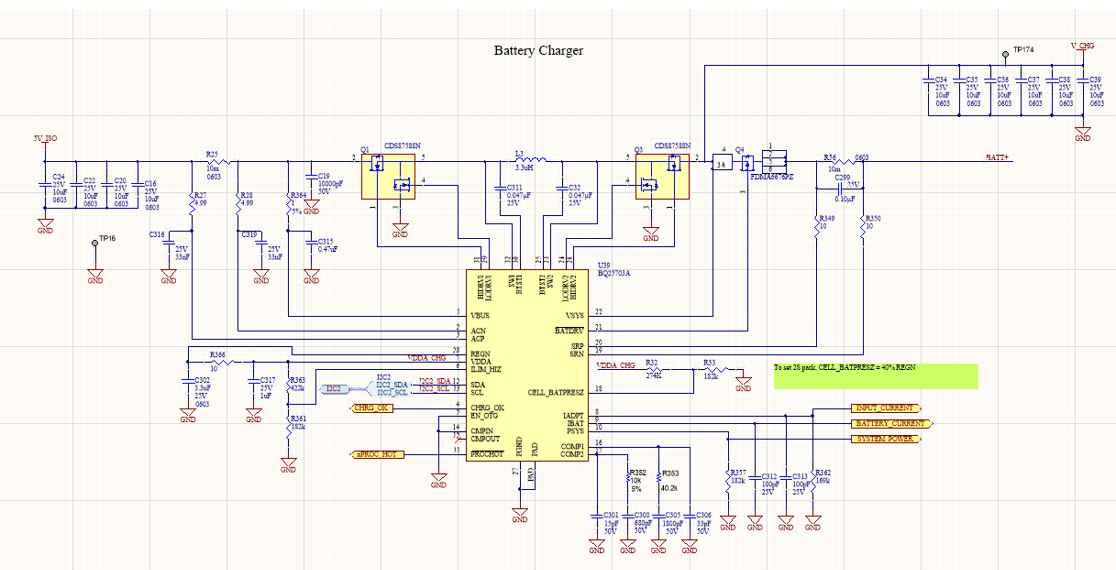Viewport: 1116px width, 570px height.
Task: Click the INPUT_CURRENT port
Action: click(x=885, y=408)
